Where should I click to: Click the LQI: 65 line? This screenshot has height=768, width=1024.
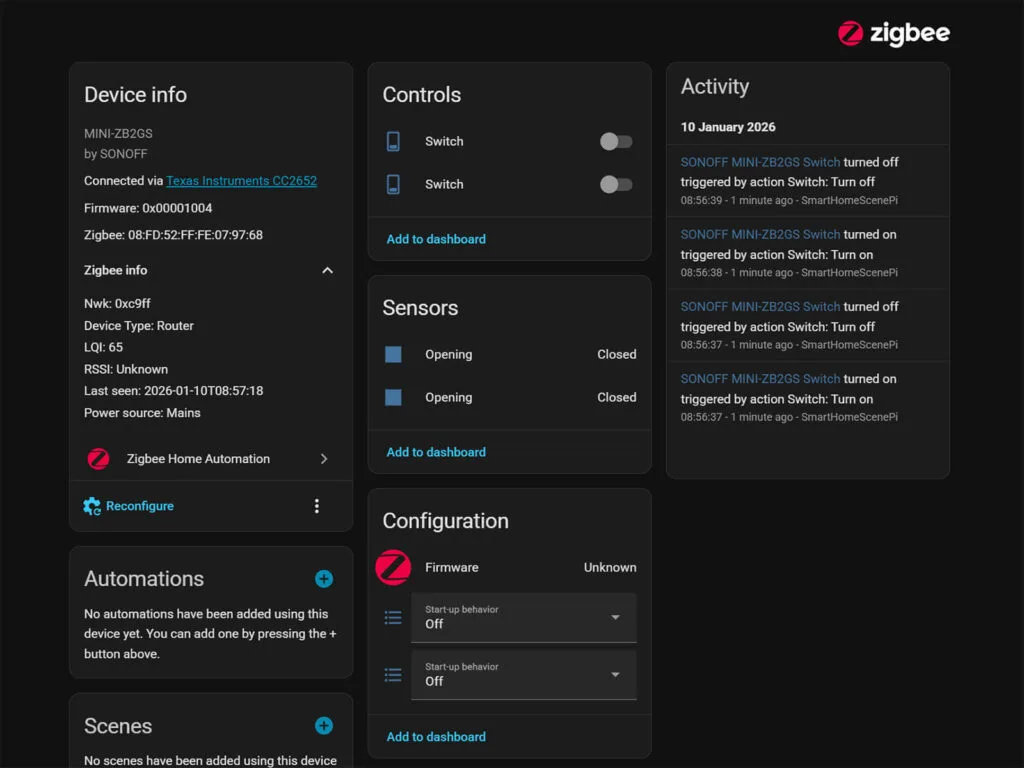103,347
